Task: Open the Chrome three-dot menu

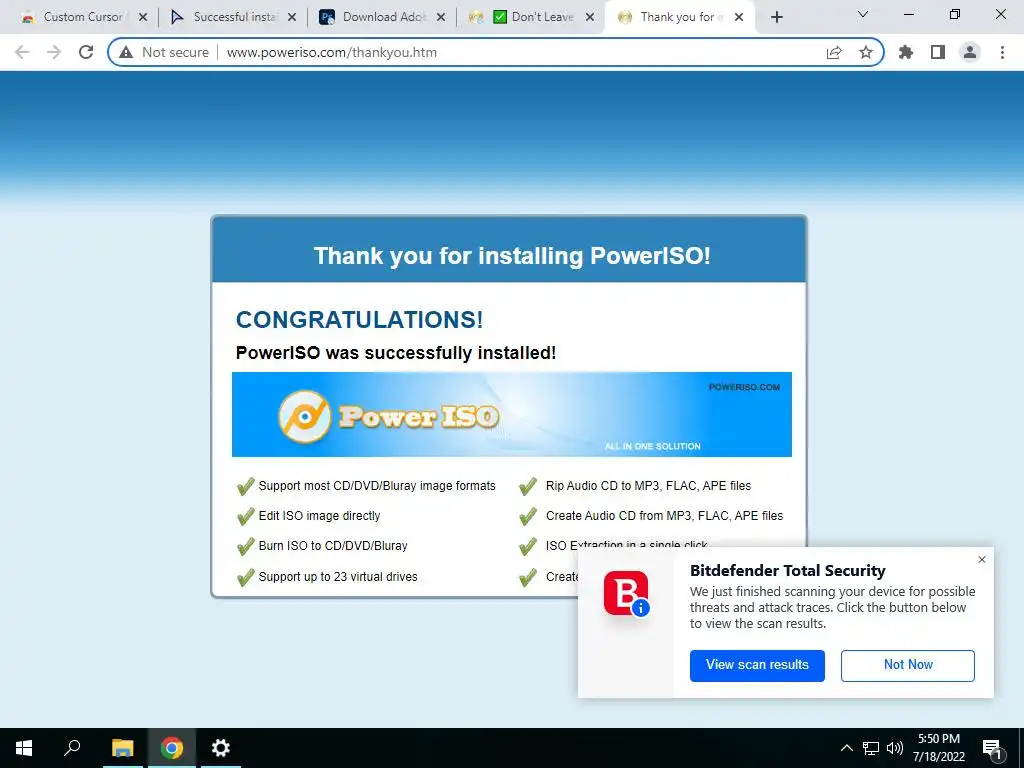Action: click(x=1002, y=52)
